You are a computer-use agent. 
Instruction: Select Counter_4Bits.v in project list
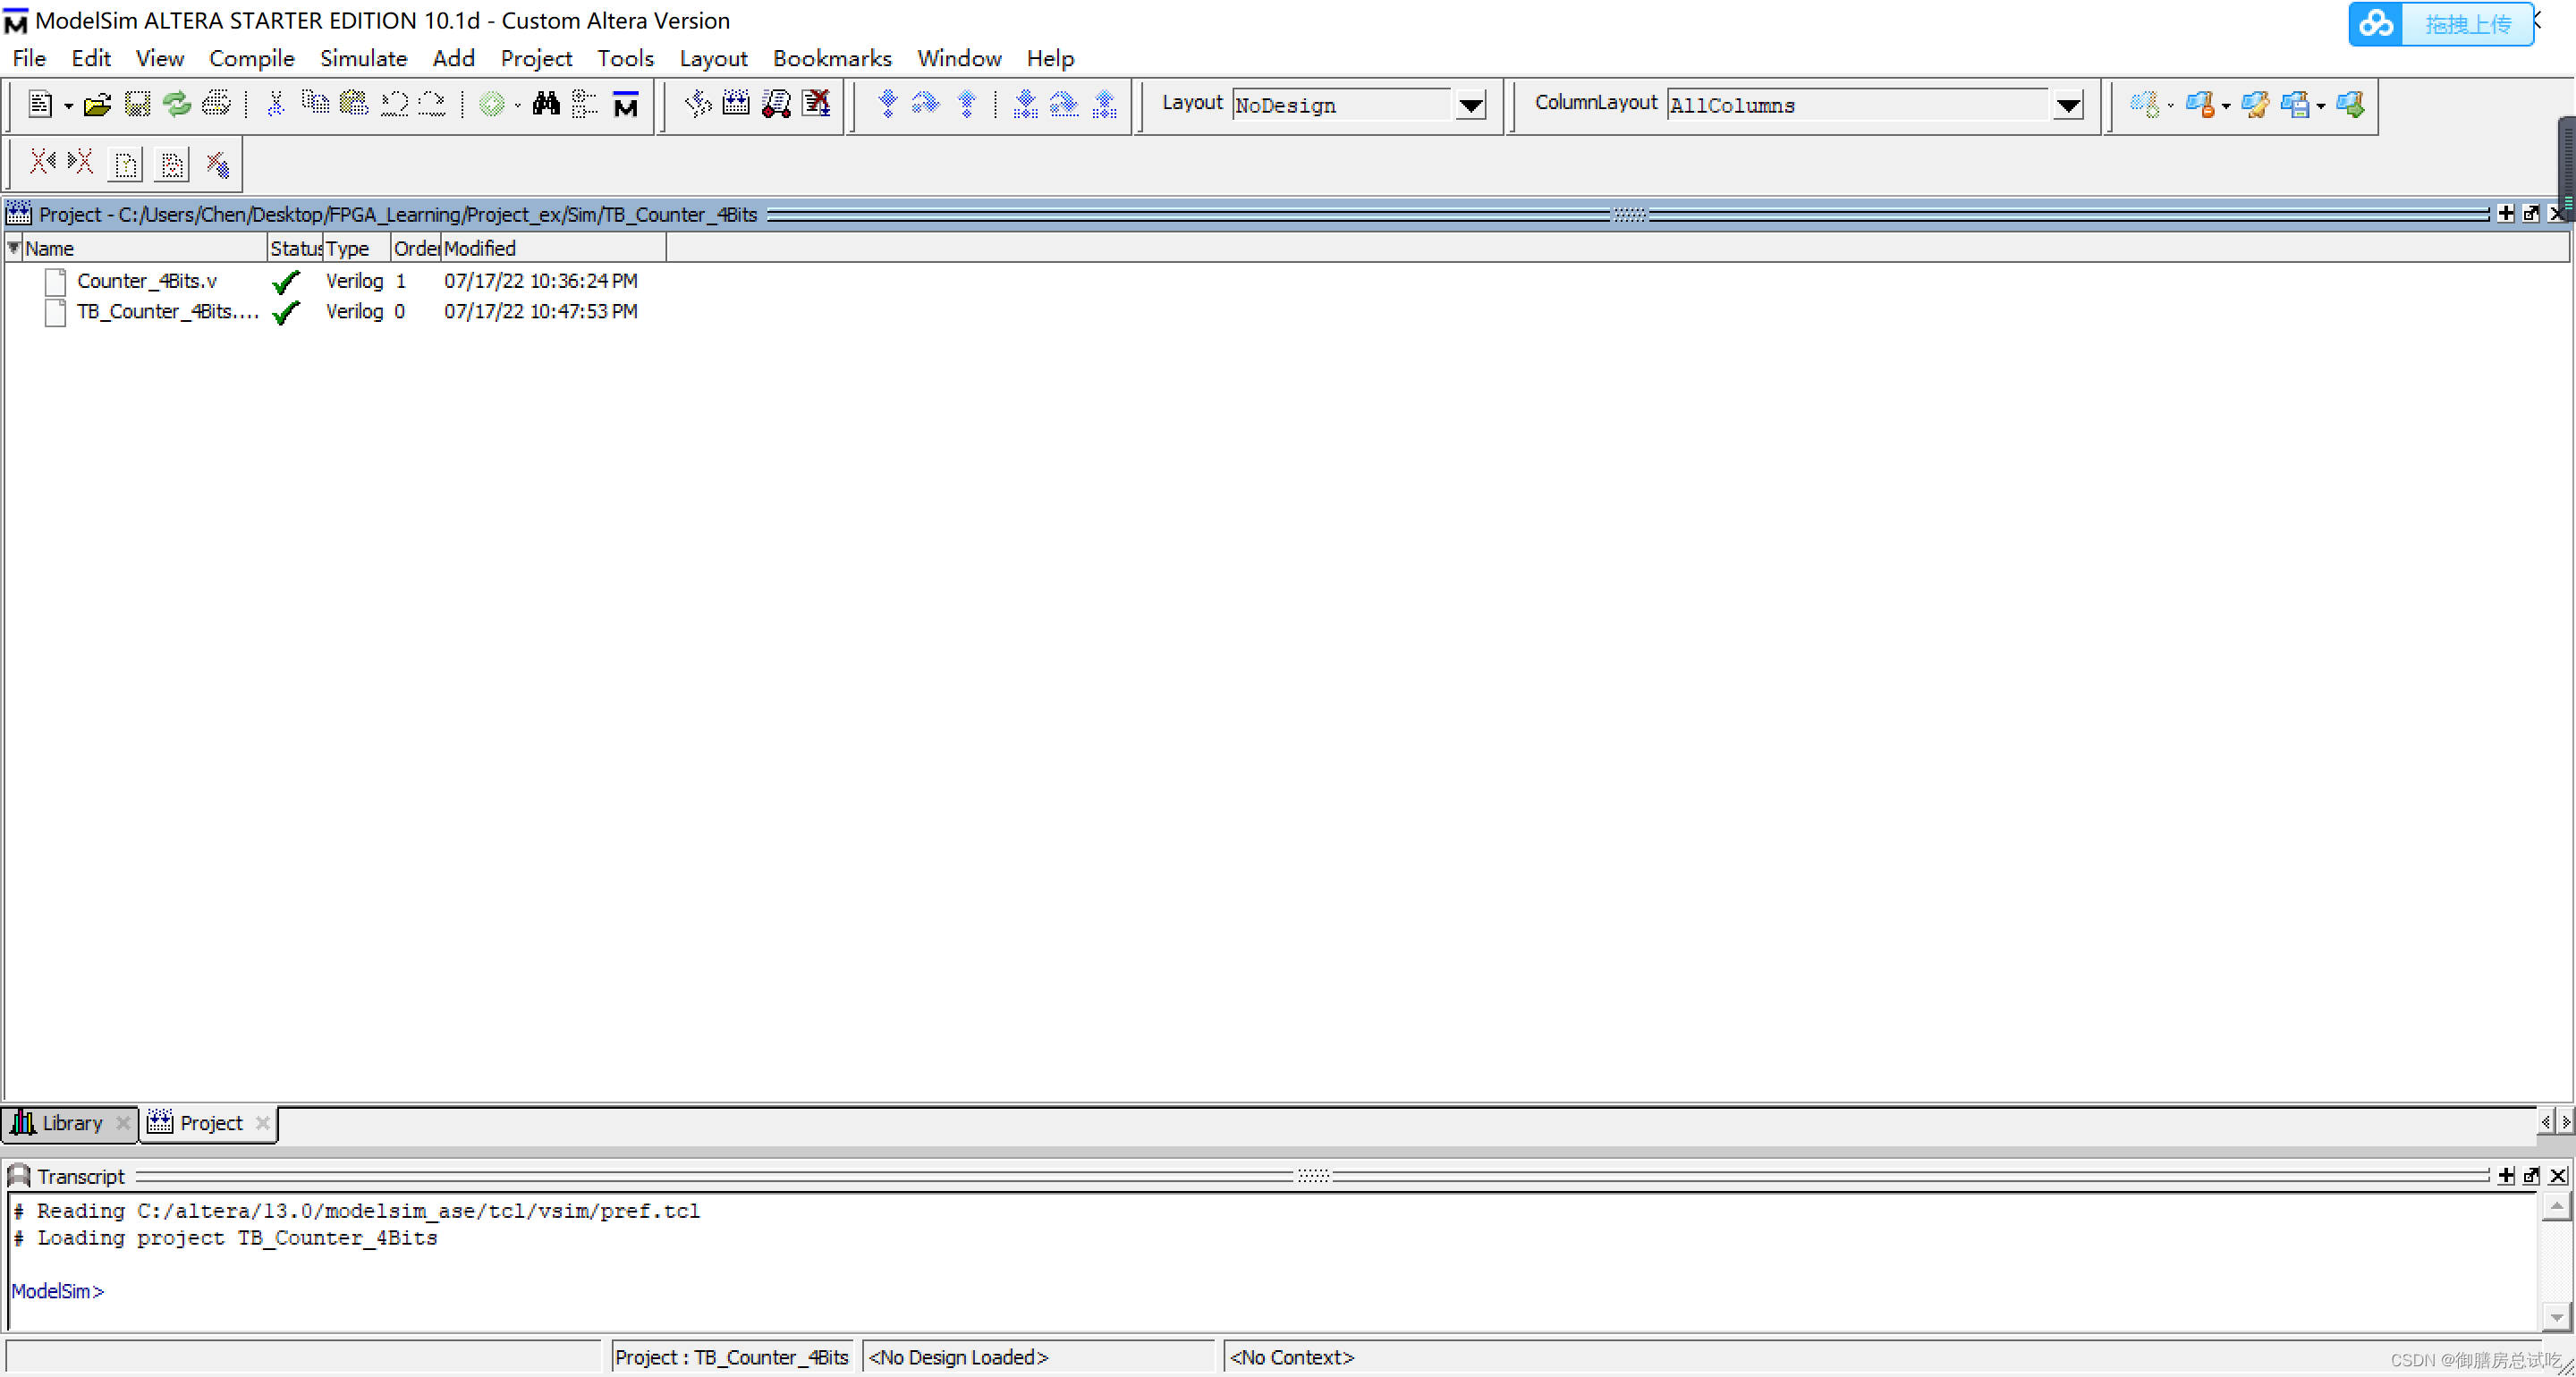tap(147, 281)
